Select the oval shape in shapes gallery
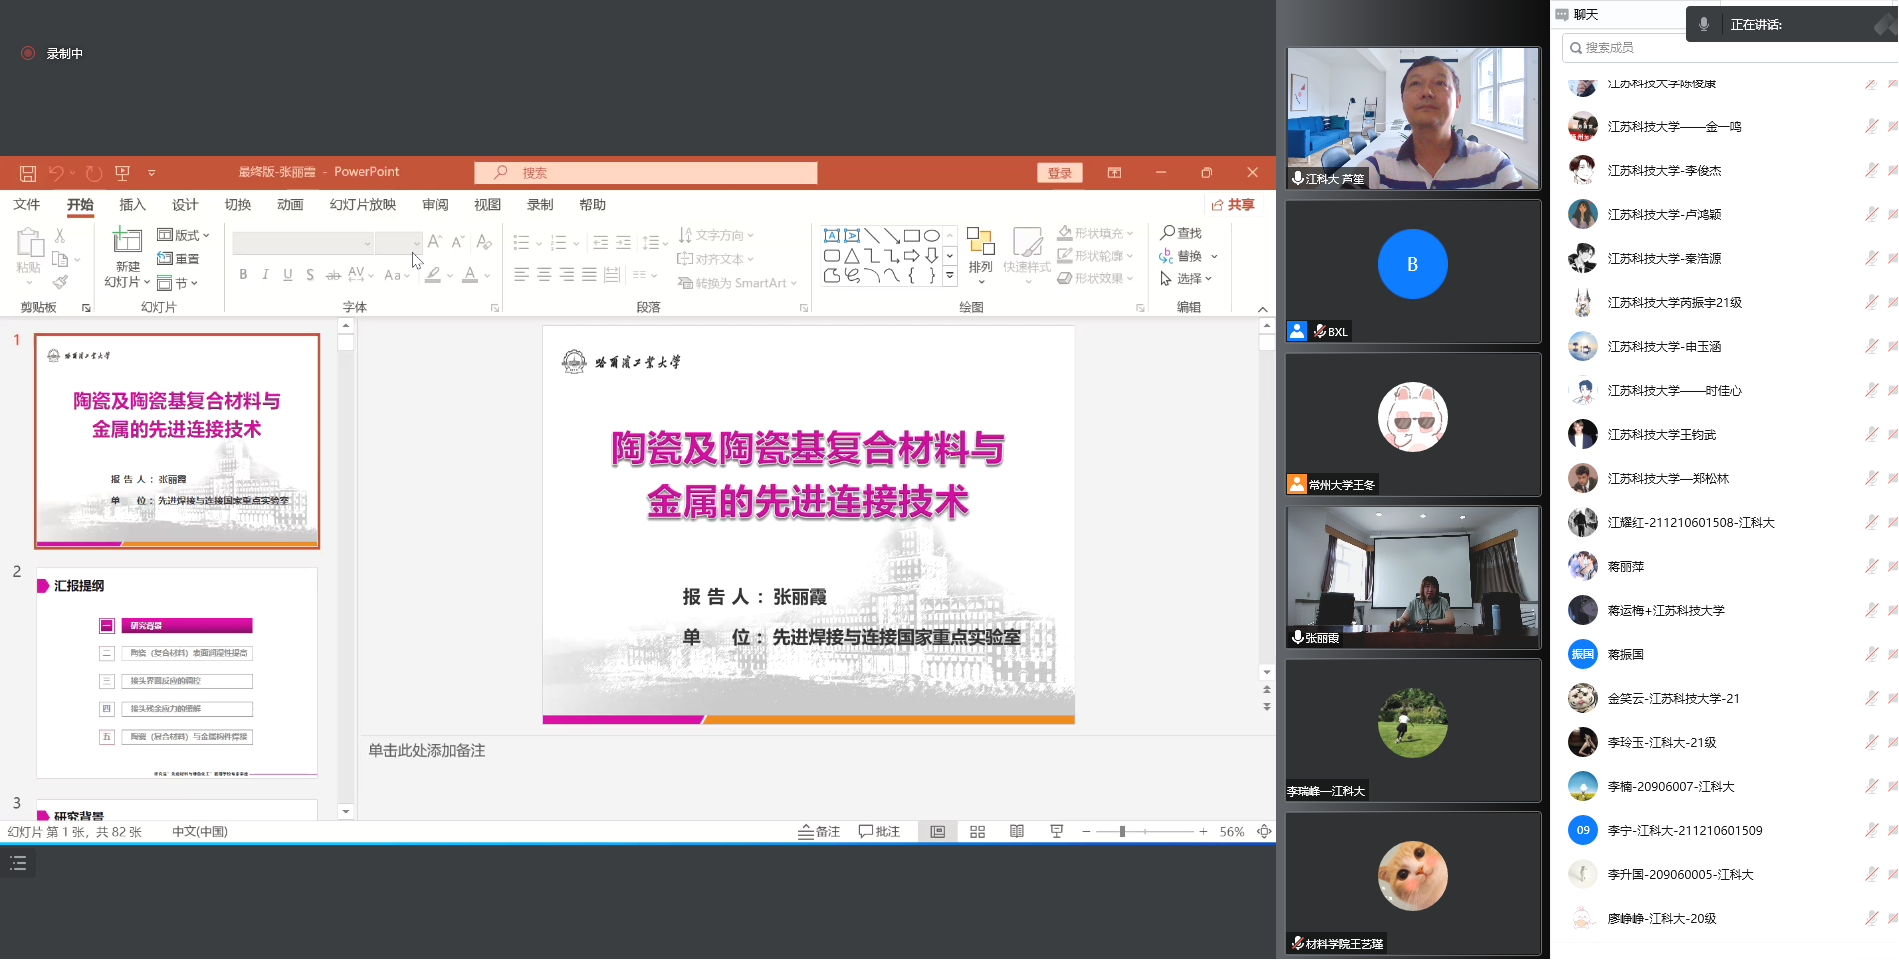 (x=932, y=236)
